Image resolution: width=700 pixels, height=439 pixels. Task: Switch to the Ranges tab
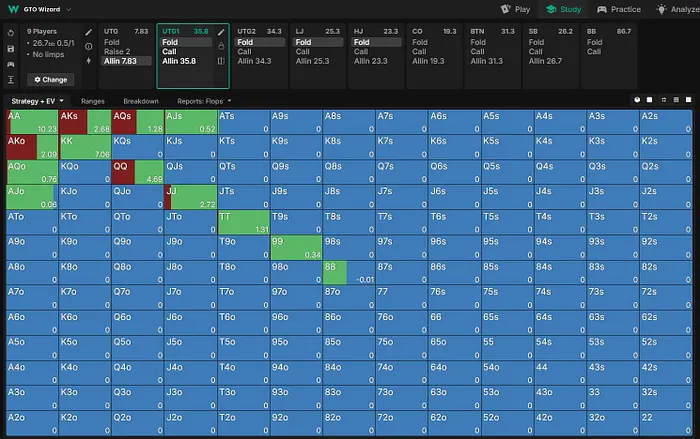tap(93, 101)
